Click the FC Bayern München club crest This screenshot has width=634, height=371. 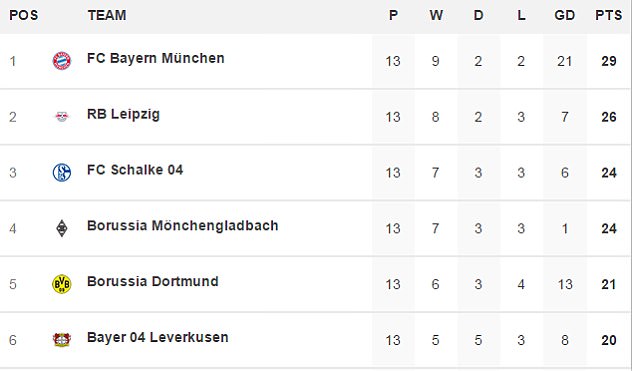tap(62, 61)
